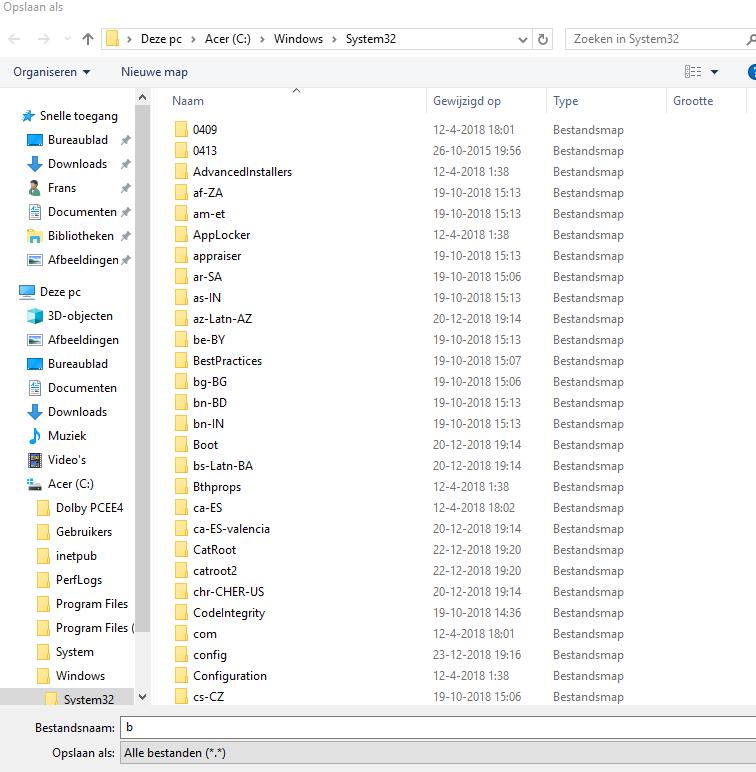
Task: Open the 'Muziek' folder
Action: (x=67, y=436)
